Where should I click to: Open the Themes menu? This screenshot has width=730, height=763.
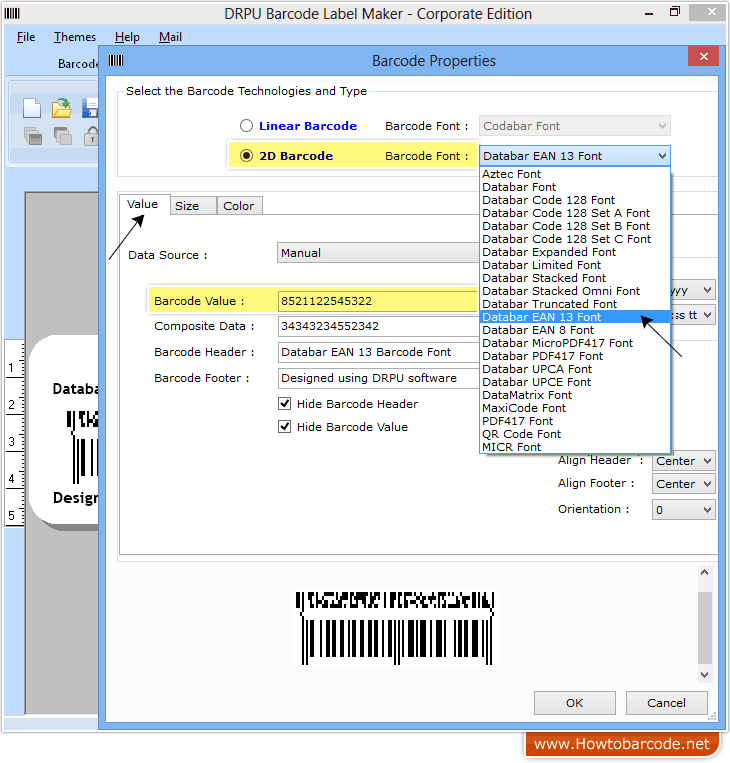(75, 37)
